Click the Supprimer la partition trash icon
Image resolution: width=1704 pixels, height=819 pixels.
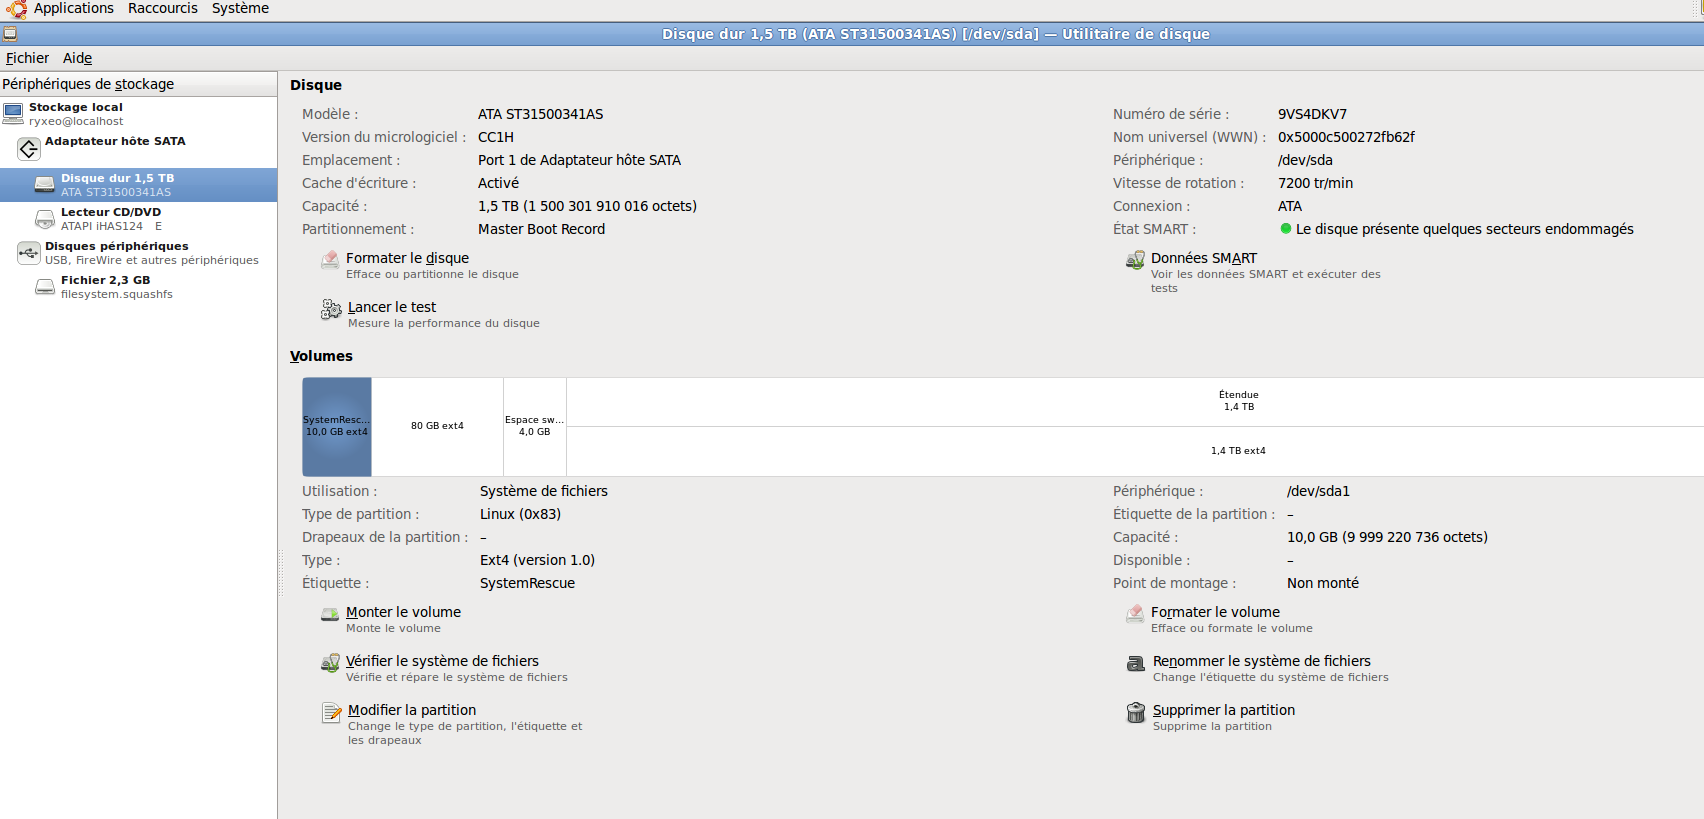1136,712
